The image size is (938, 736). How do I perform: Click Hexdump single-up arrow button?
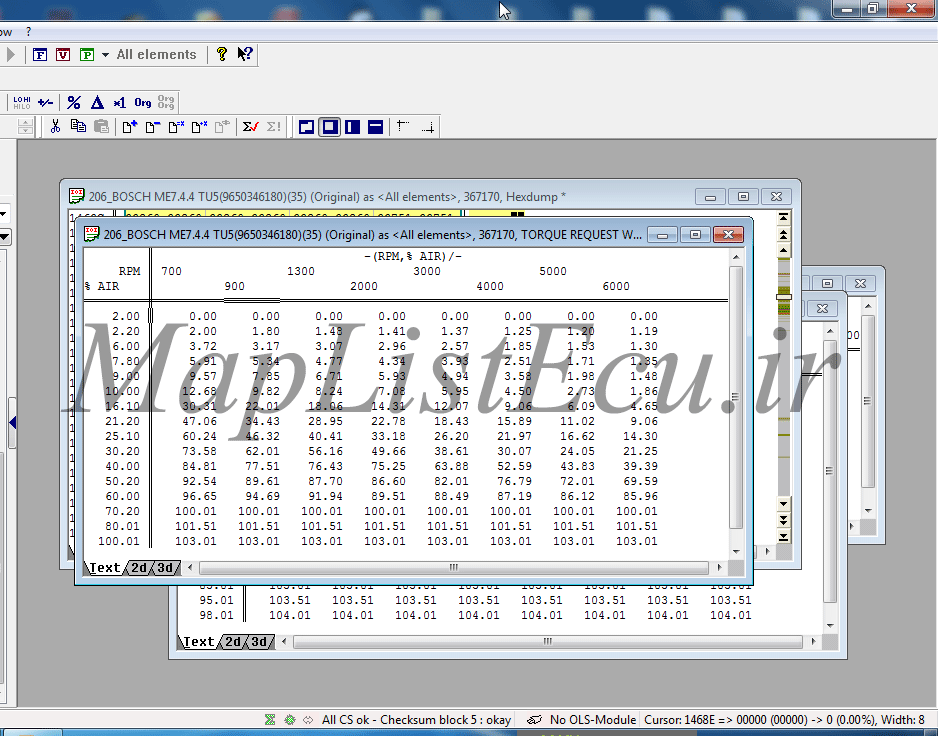click(x=784, y=250)
